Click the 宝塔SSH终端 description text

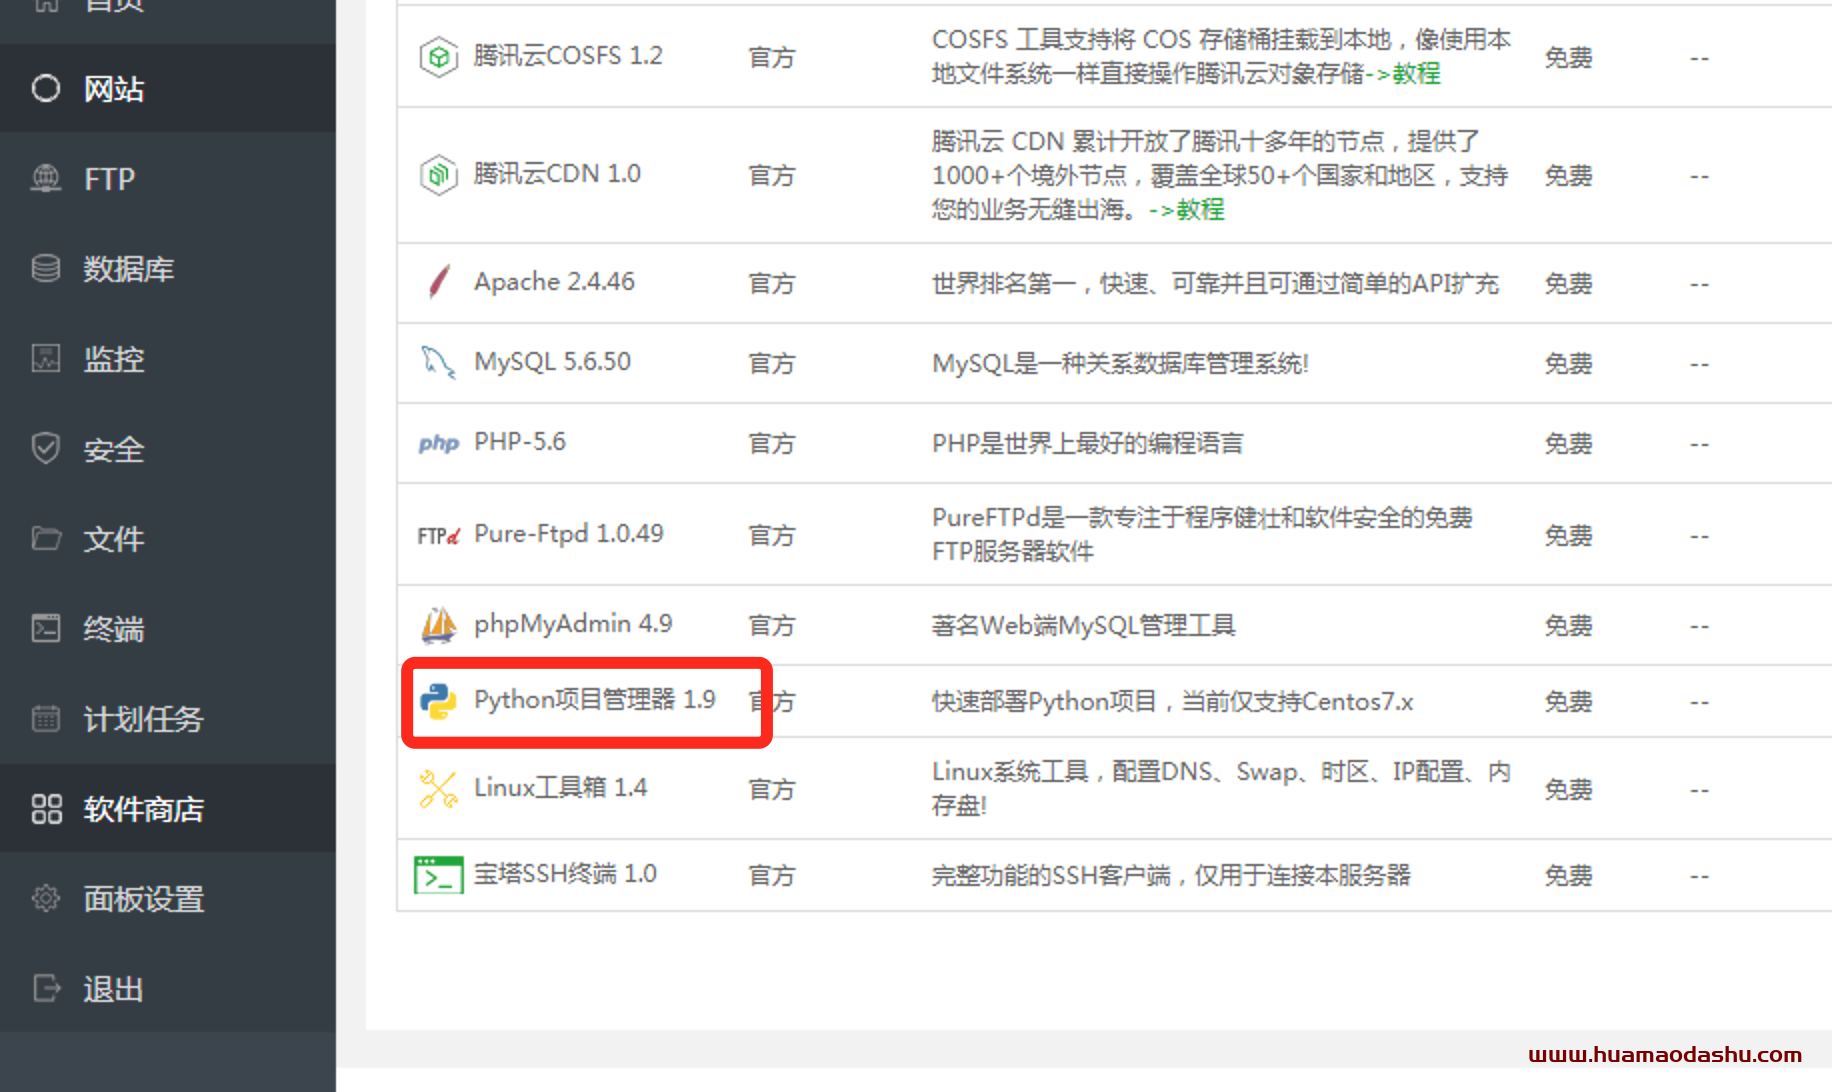1171,875
